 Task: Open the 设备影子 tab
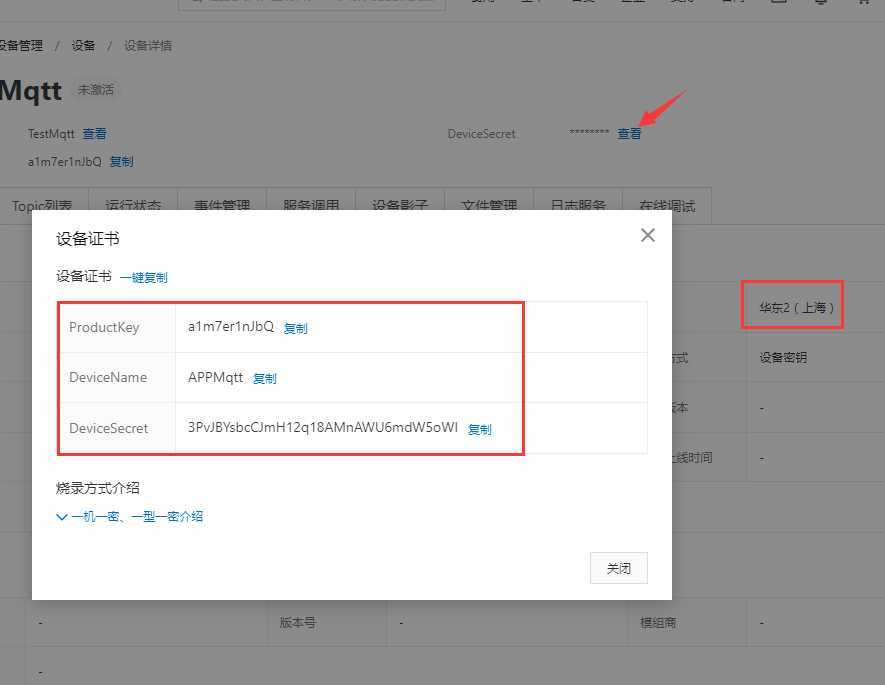point(400,205)
